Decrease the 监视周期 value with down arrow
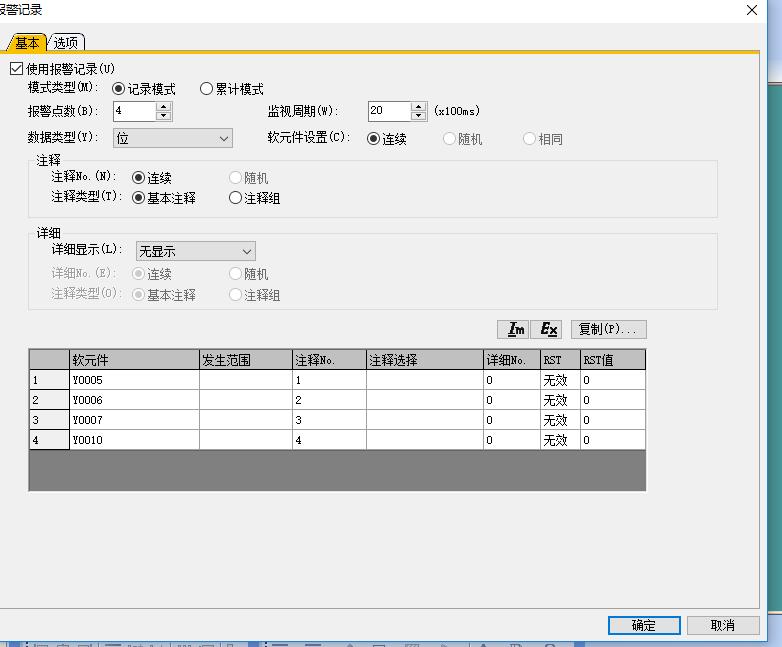 (x=419, y=116)
